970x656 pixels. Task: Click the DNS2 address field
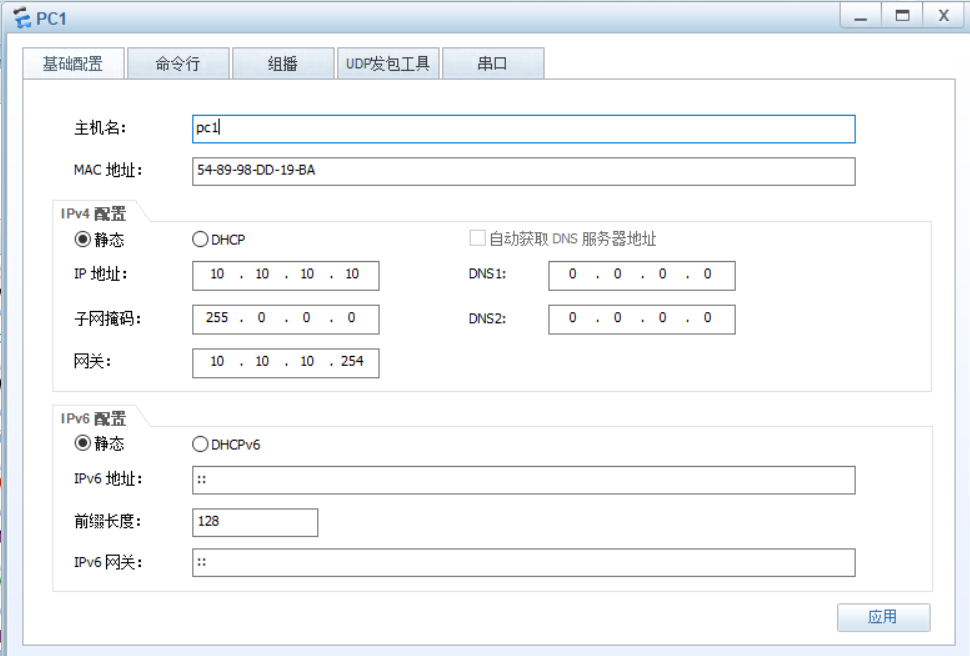point(642,319)
